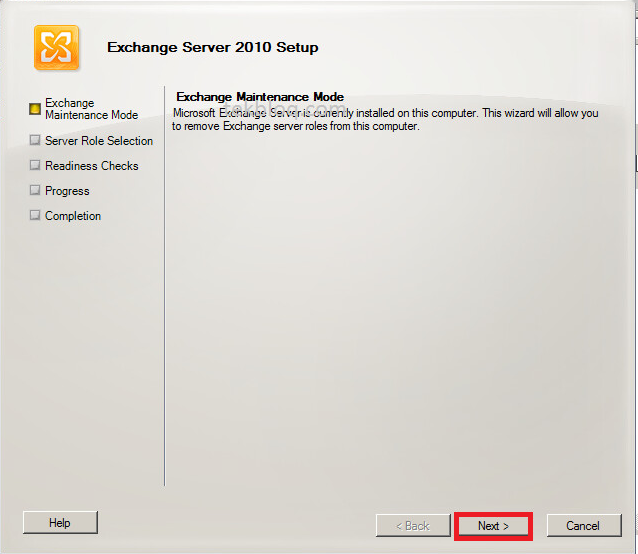Select the 'Server Role Selection' step label
Image resolution: width=638 pixels, height=554 pixels.
(99, 141)
